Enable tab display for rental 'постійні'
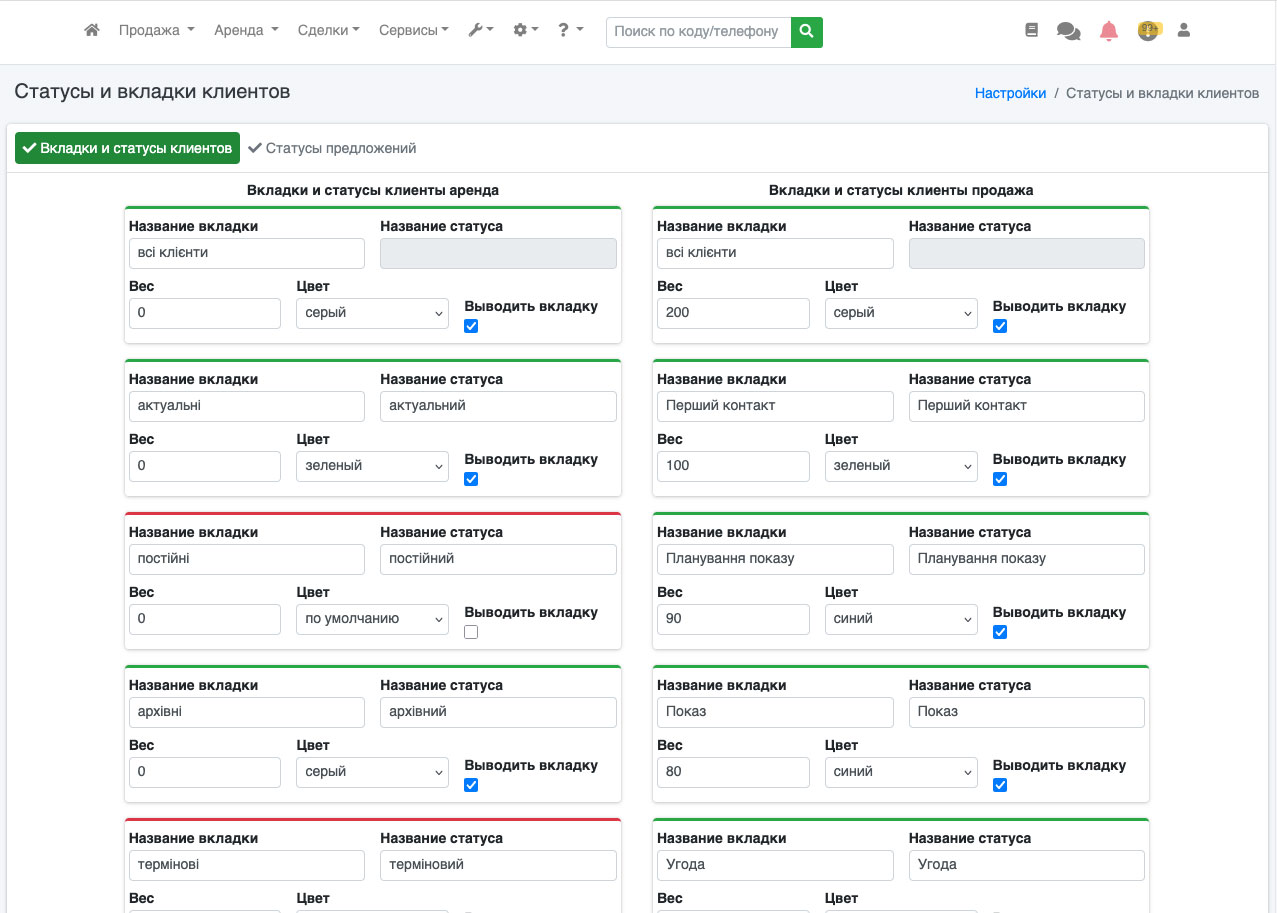Screen dimensions: 1277x913 (x=472, y=632)
